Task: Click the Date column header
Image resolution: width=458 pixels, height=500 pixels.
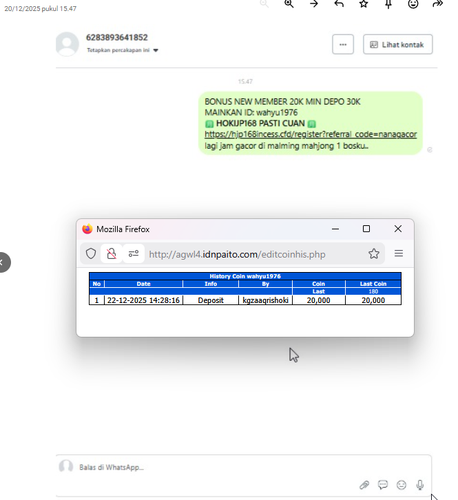Action: point(144,284)
